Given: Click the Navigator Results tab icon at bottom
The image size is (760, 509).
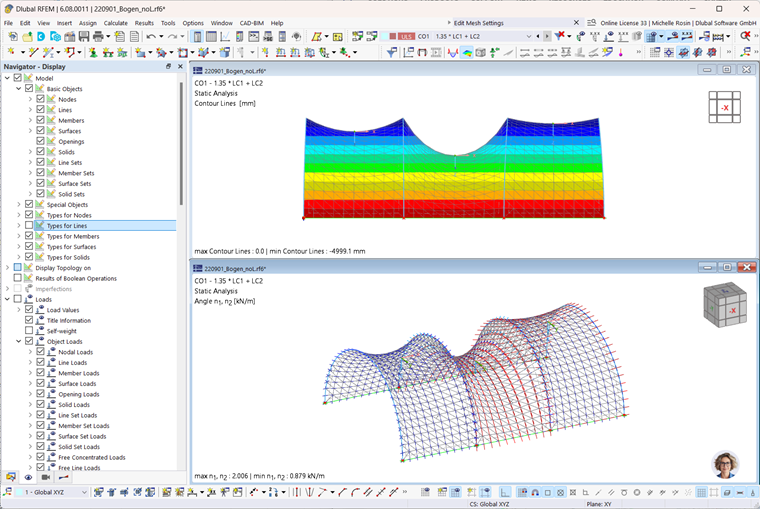Looking at the screenshot, I should pyautogui.click(x=63, y=477).
